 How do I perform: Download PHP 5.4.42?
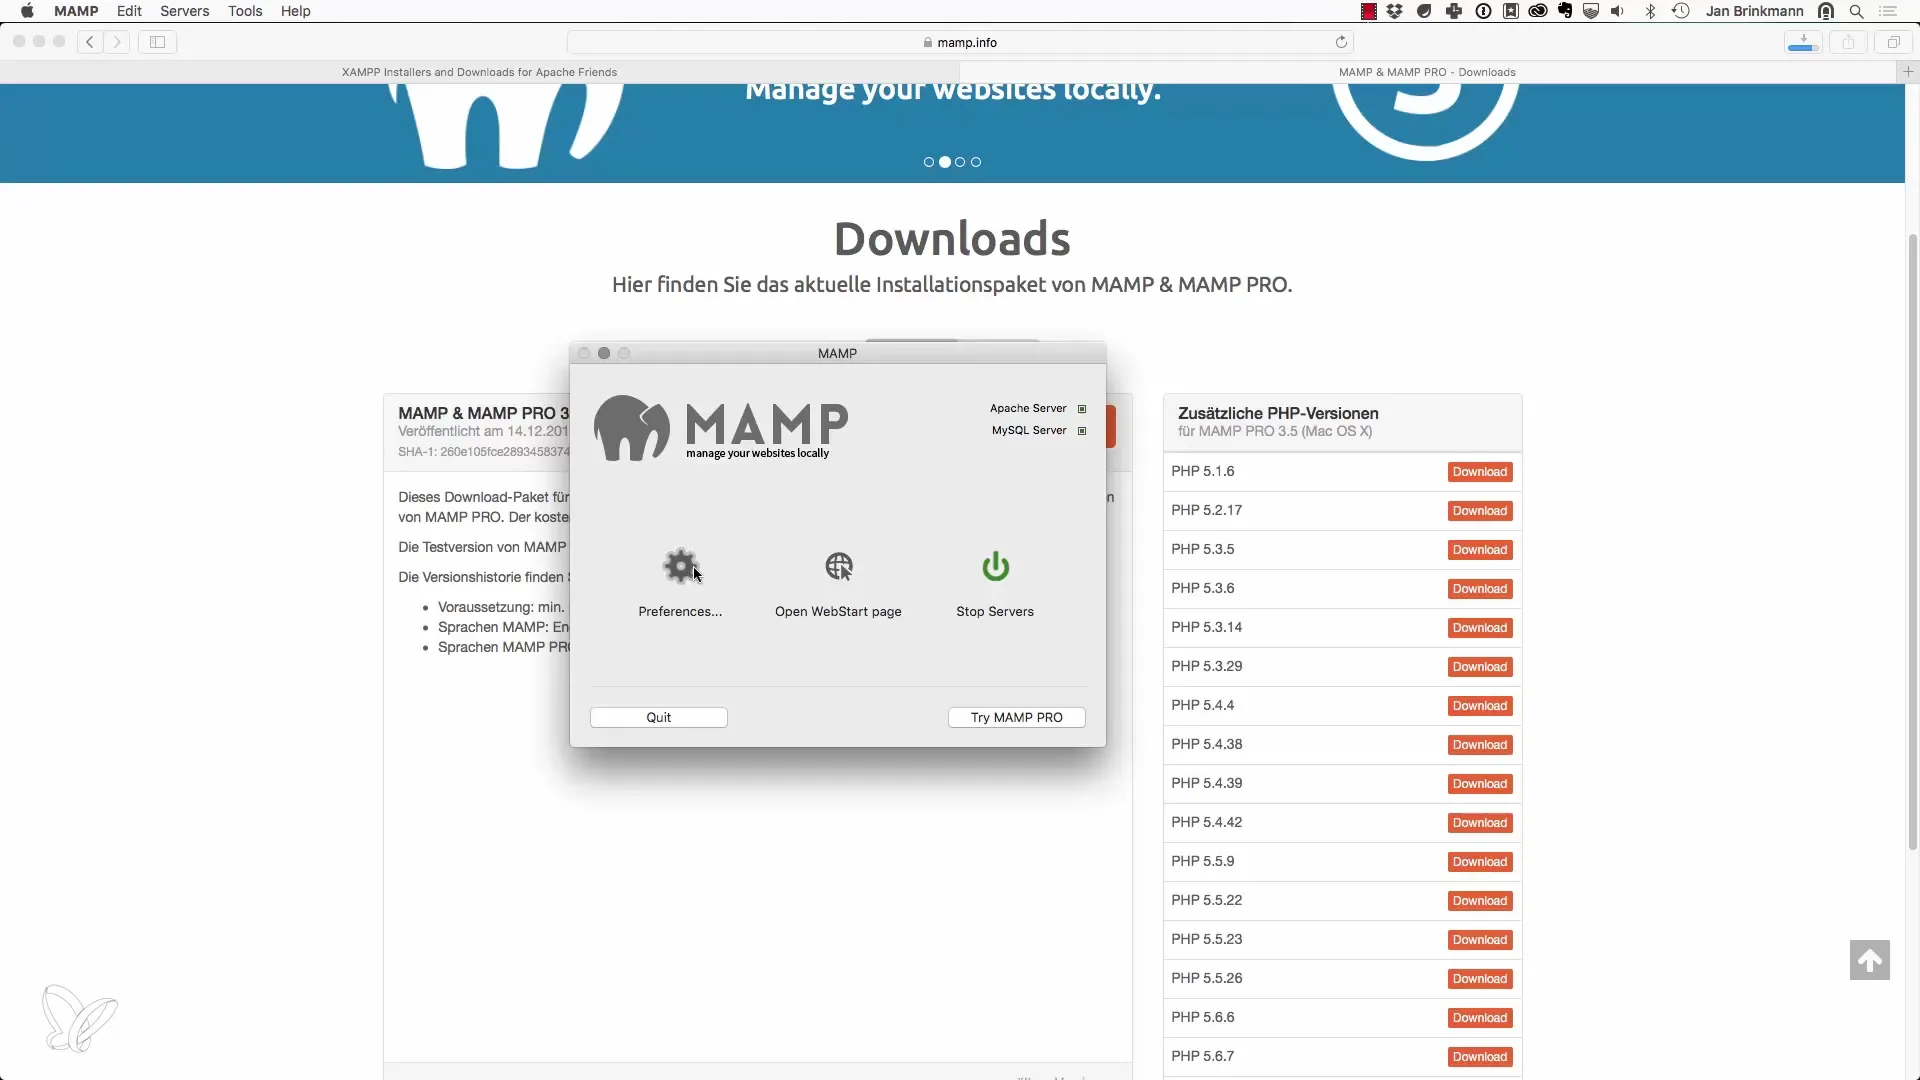pos(1480,823)
